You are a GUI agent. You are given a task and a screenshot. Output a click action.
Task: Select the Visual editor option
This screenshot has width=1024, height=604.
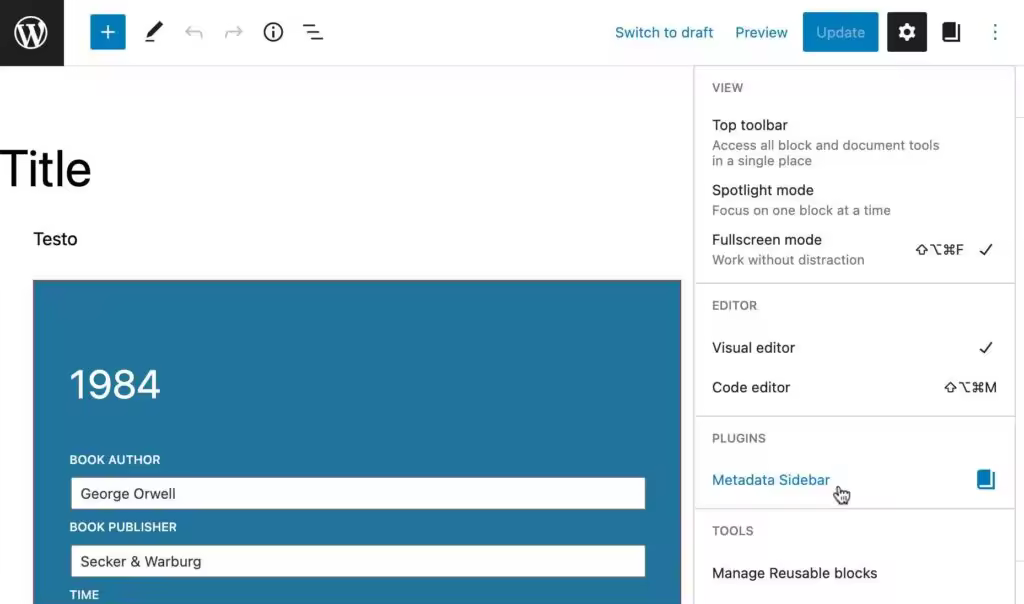point(854,347)
